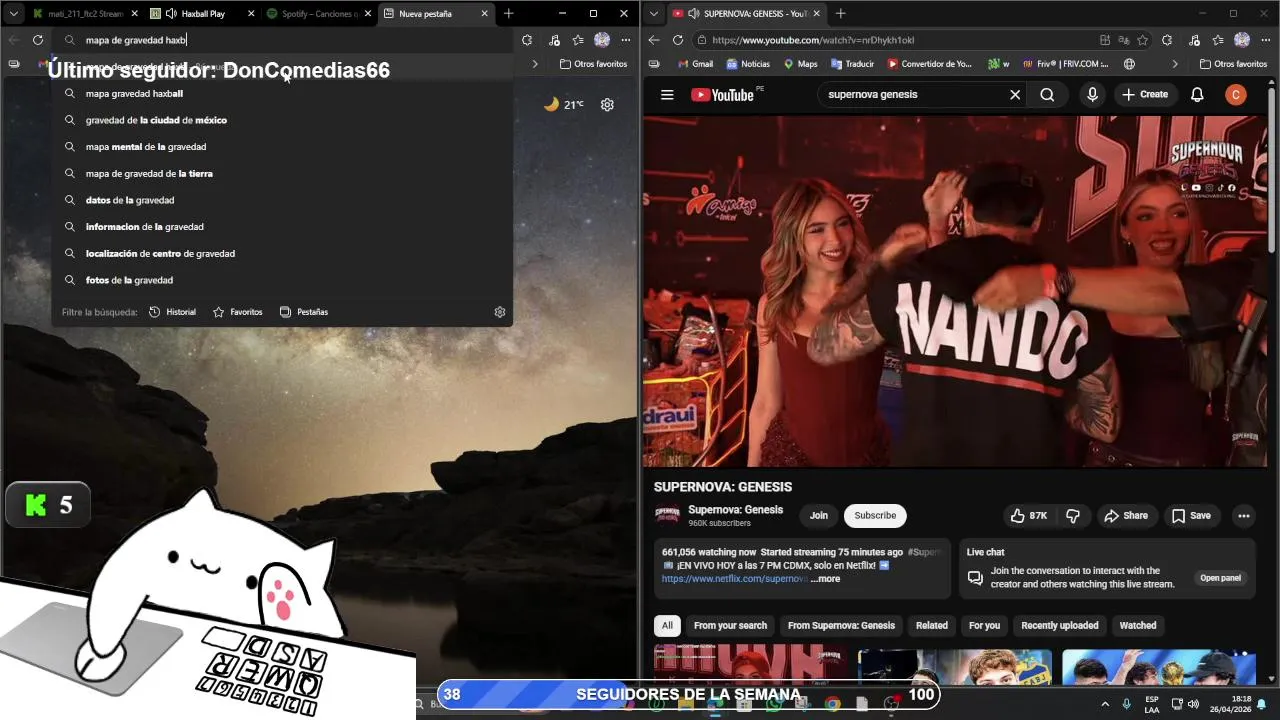This screenshot has height=720, width=1280.
Task: Click the Create button
Action: point(1145,95)
